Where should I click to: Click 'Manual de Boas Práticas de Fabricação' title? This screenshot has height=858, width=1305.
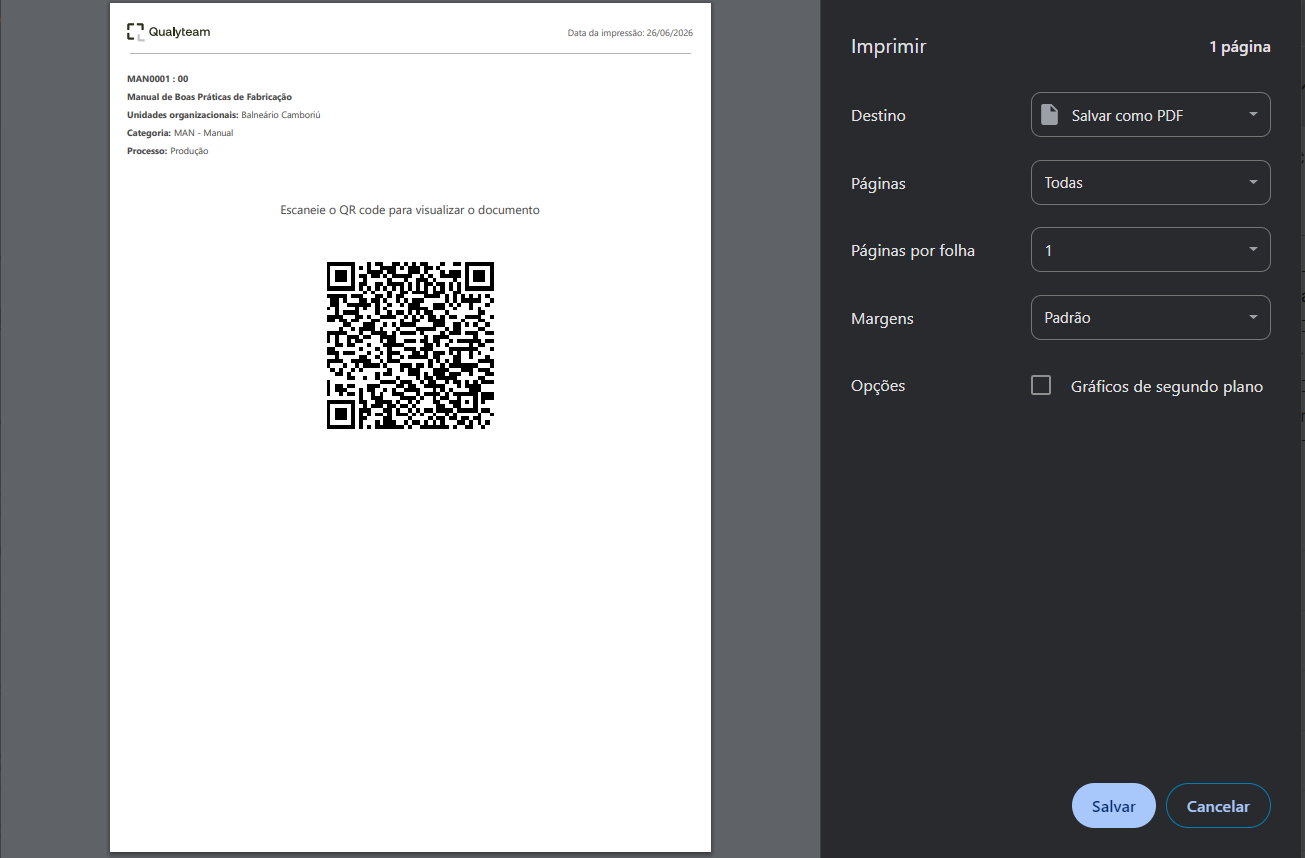coord(209,97)
